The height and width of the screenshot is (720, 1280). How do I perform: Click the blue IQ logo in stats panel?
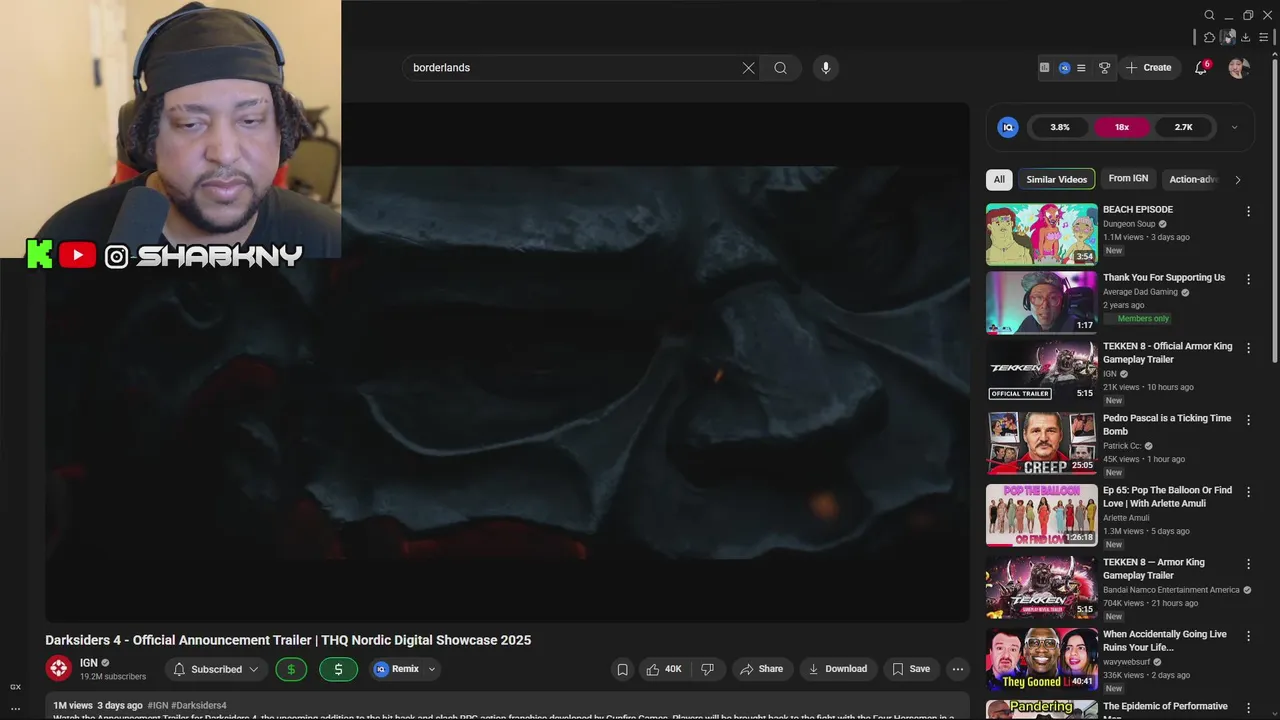tap(1008, 127)
